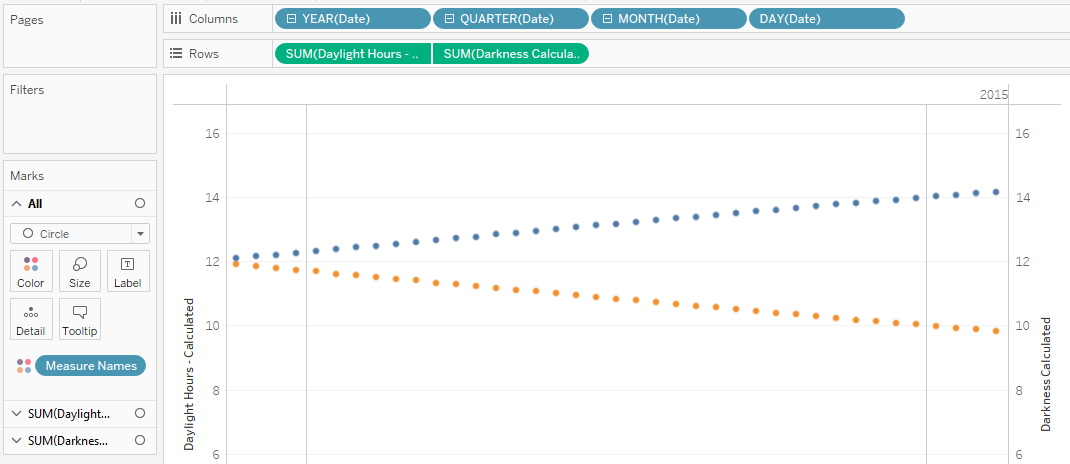
Task: Select the Measure Names pill
Action: (x=91, y=366)
